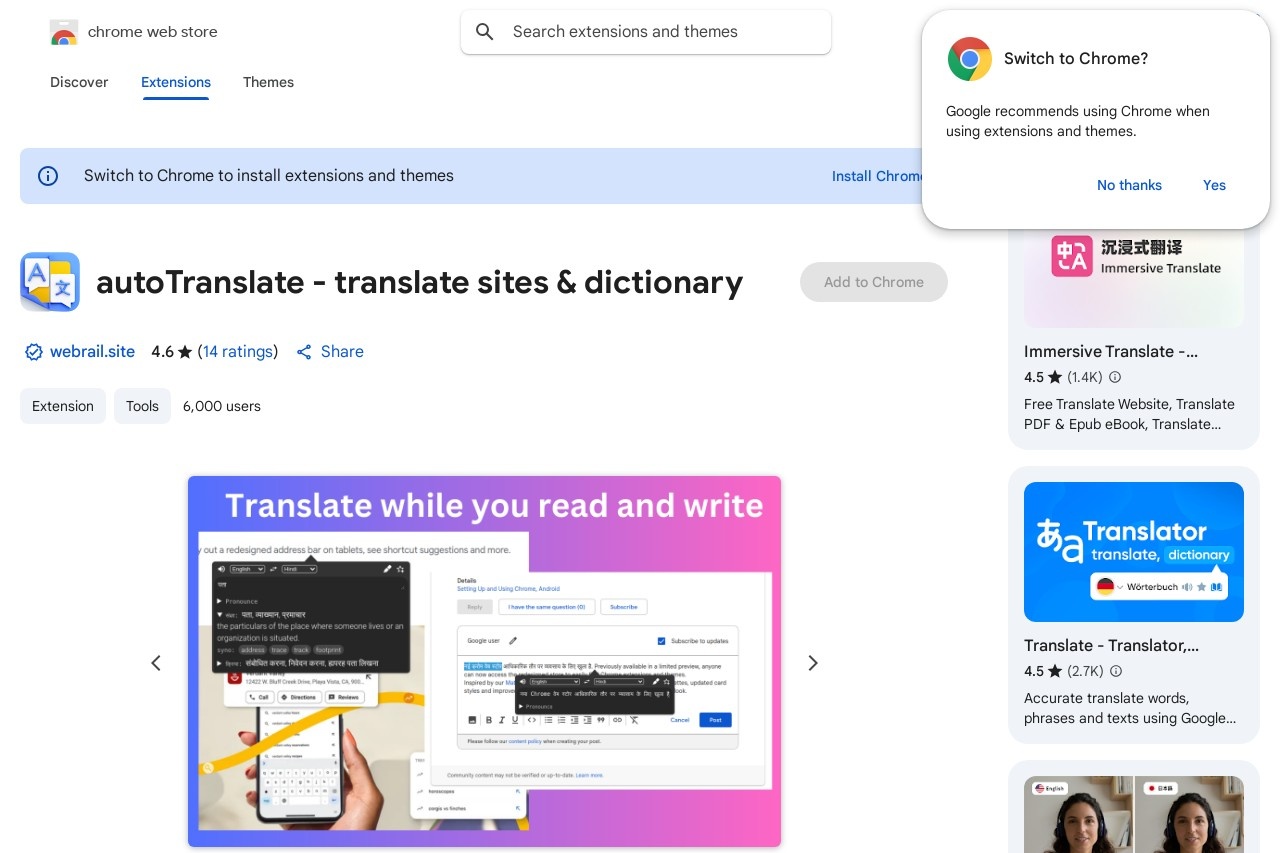Click the Chrome Web Store logo
Screen dimensions: 1280x853
click(64, 32)
